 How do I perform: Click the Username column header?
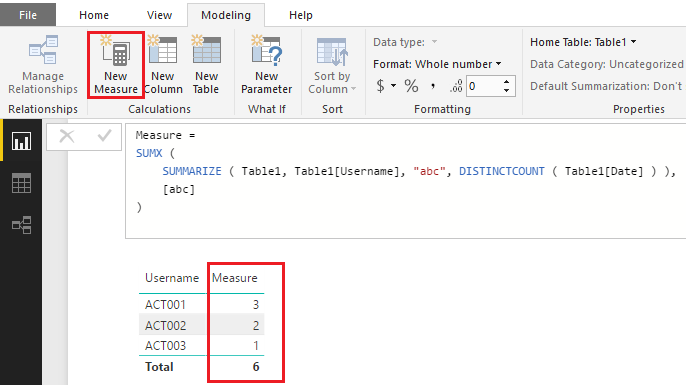coord(172,278)
